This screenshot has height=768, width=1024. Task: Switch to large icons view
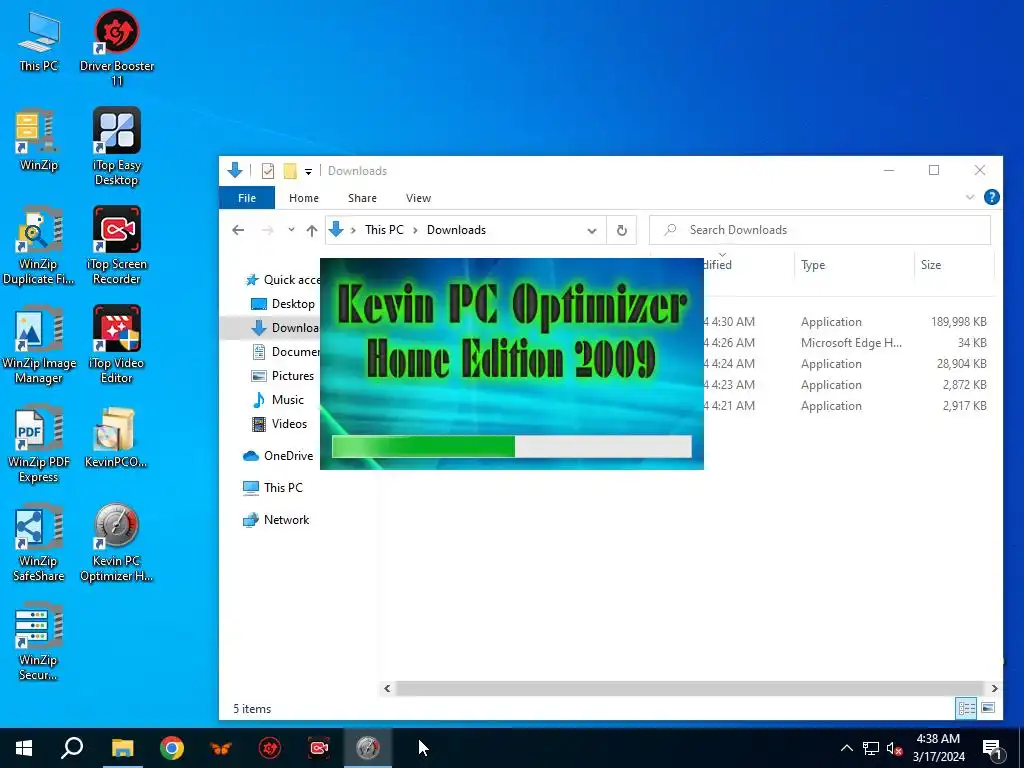(988, 708)
